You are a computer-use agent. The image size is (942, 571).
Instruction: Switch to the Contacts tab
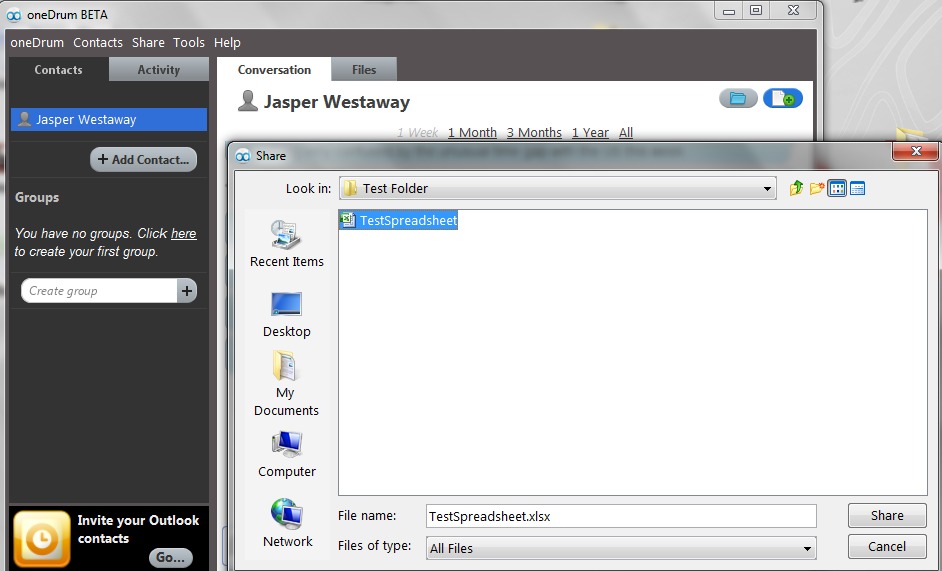(x=58, y=70)
